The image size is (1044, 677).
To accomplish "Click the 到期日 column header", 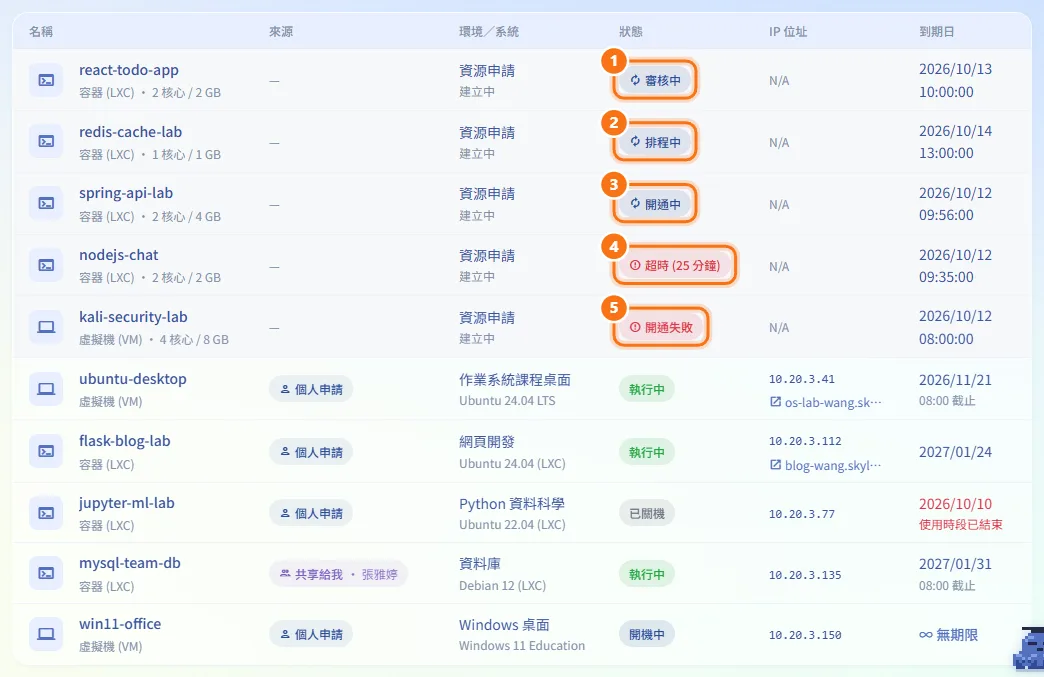I will 937,31.
